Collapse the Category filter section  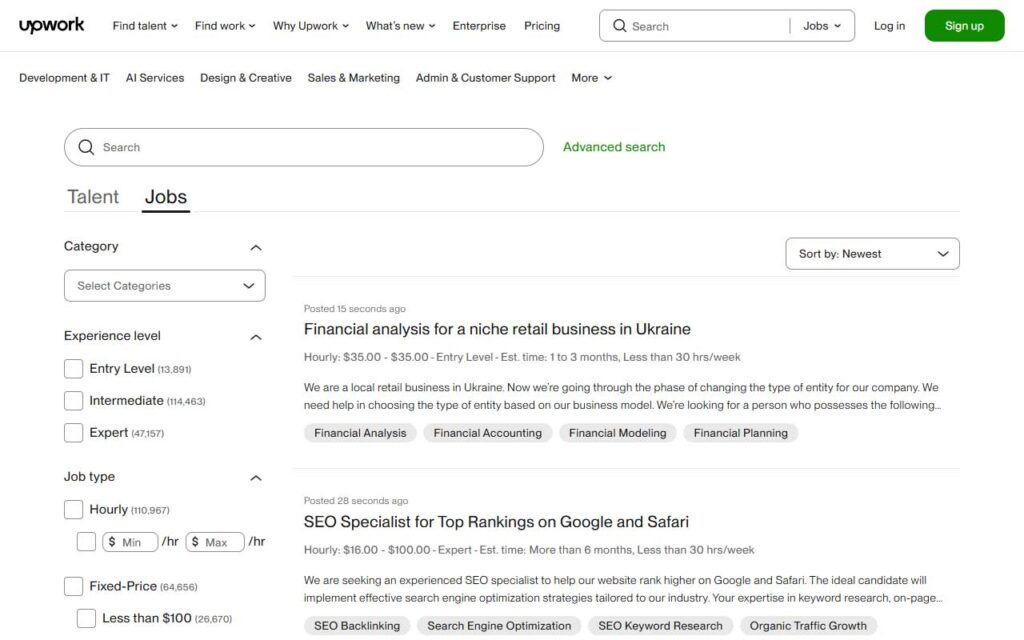coord(256,248)
